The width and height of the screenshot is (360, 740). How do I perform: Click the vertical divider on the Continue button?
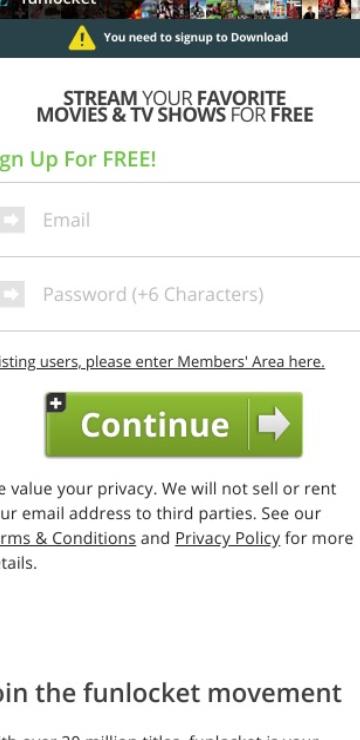(x=249, y=424)
